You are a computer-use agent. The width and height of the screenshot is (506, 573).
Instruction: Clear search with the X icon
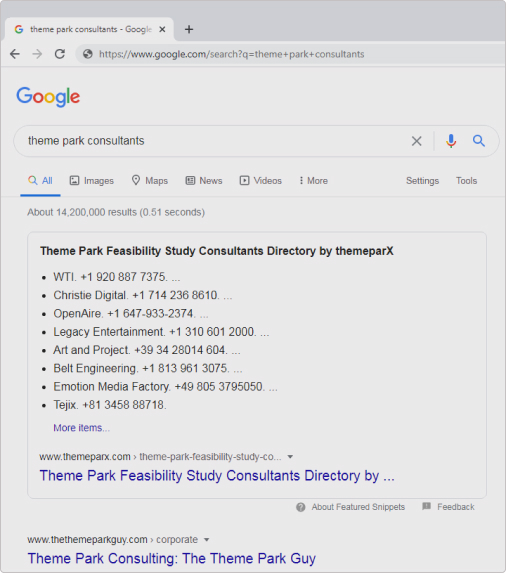[x=416, y=141]
